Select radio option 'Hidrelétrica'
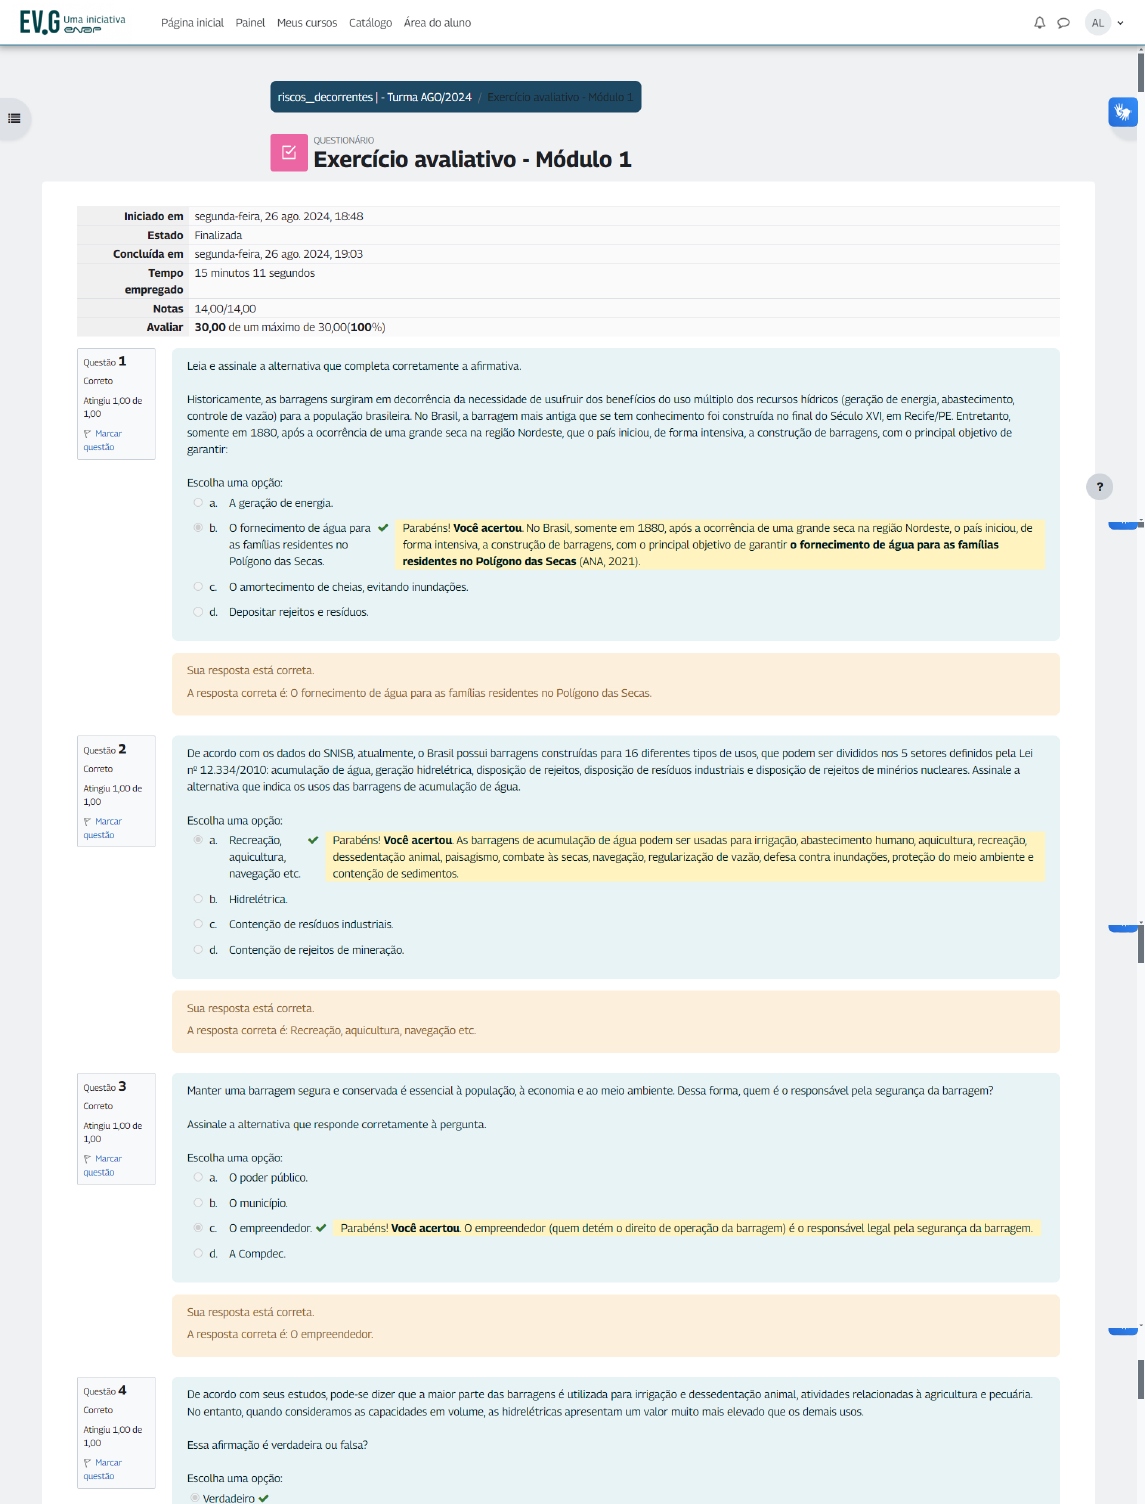 198,899
